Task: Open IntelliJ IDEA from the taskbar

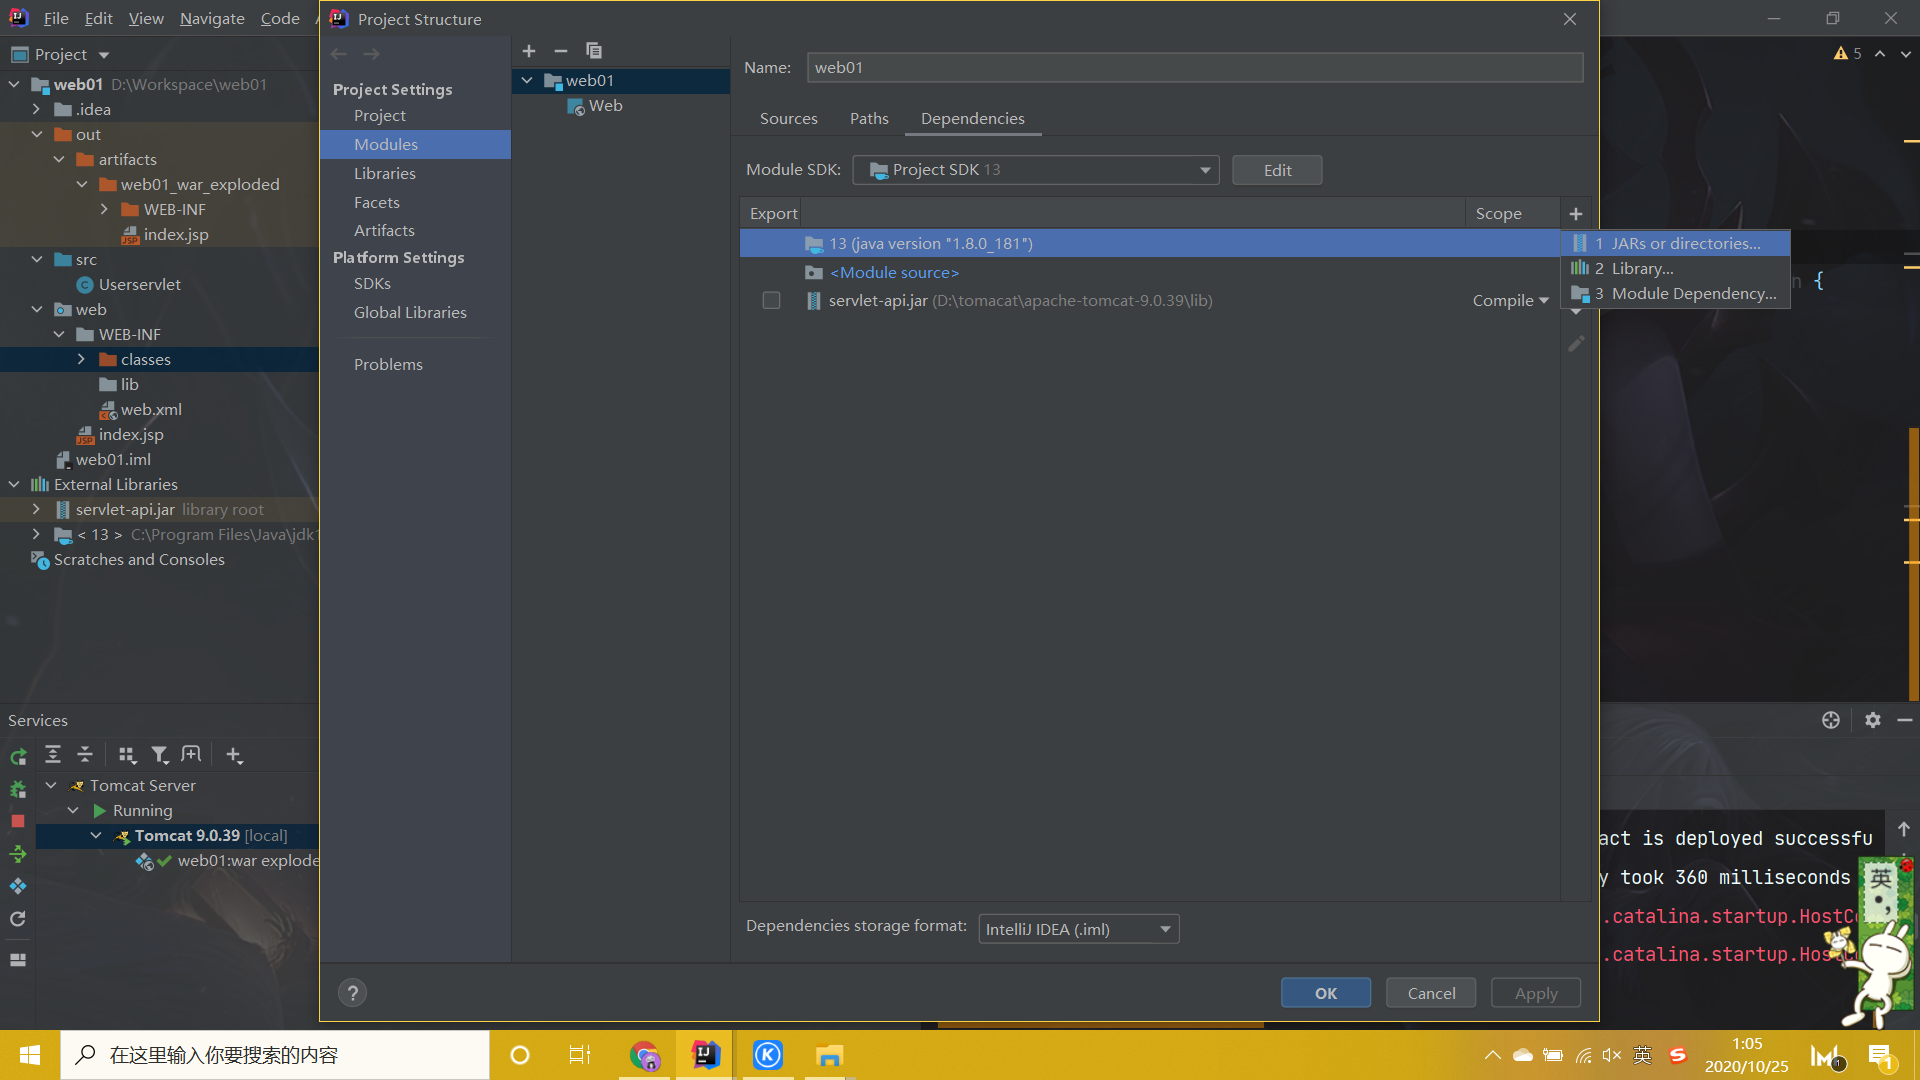Action: point(706,1055)
